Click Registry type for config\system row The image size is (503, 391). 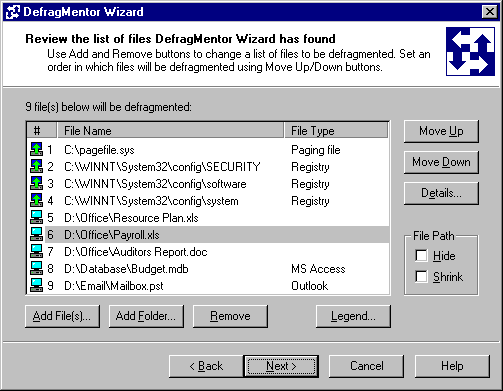coord(310,201)
